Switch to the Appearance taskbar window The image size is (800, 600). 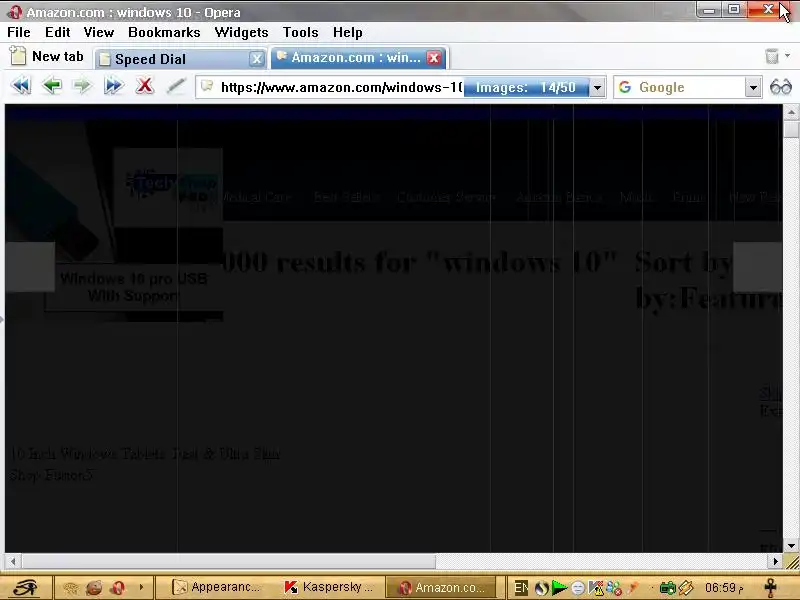pyautogui.click(x=216, y=587)
